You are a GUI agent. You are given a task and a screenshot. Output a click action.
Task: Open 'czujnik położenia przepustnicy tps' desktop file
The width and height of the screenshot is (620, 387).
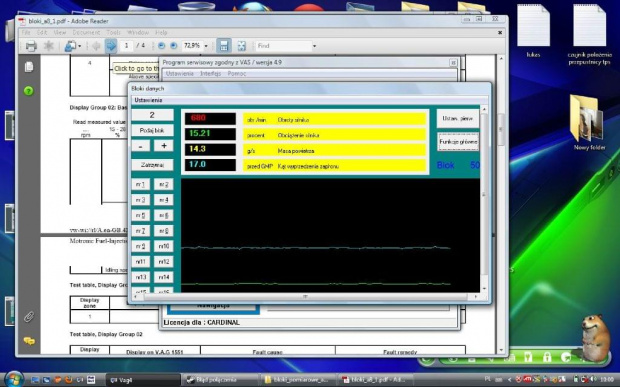590,34
